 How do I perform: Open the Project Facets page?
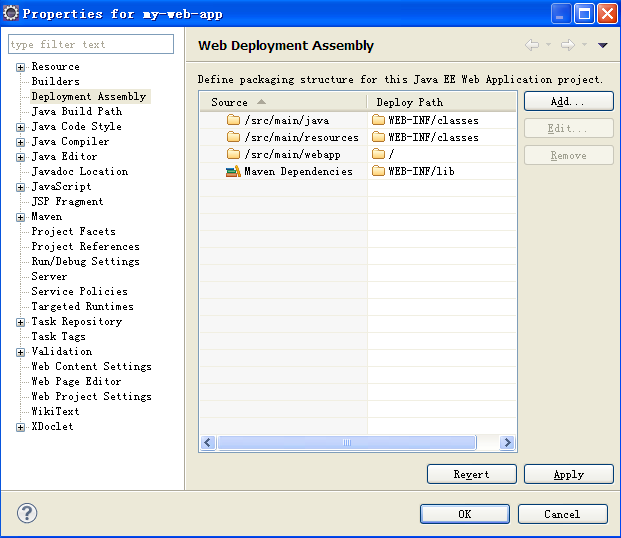pyautogui.click(x=74, y=231)
